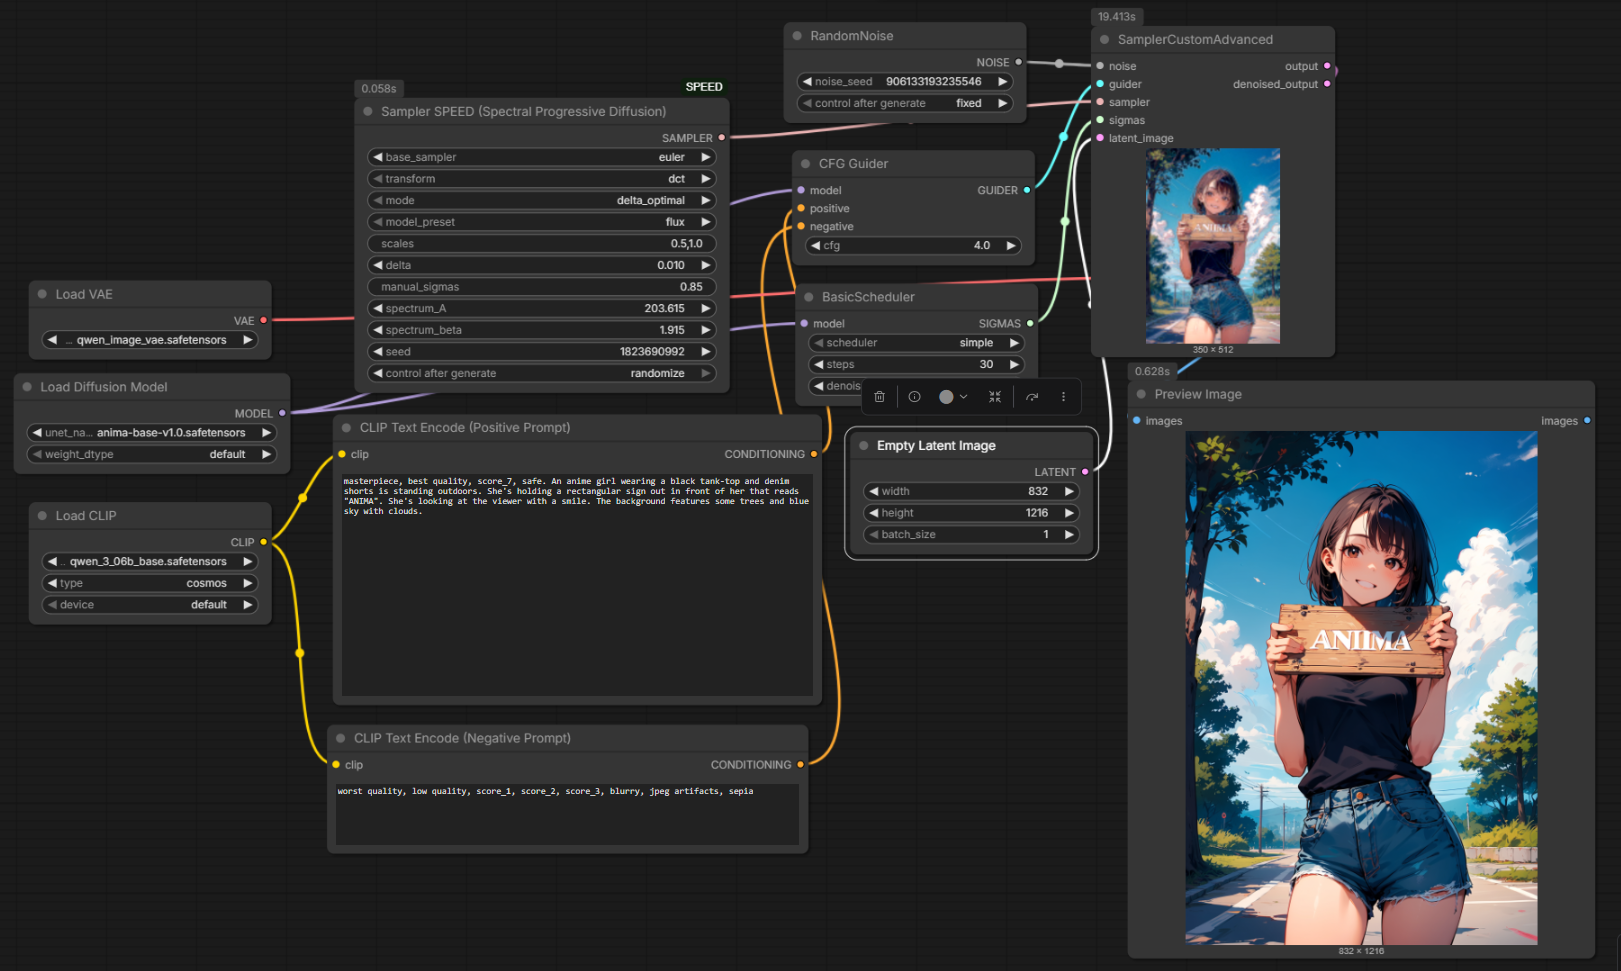Click the SPEED badge above the sampler node
Screen dimensions: 1621x971
point(704,87)
